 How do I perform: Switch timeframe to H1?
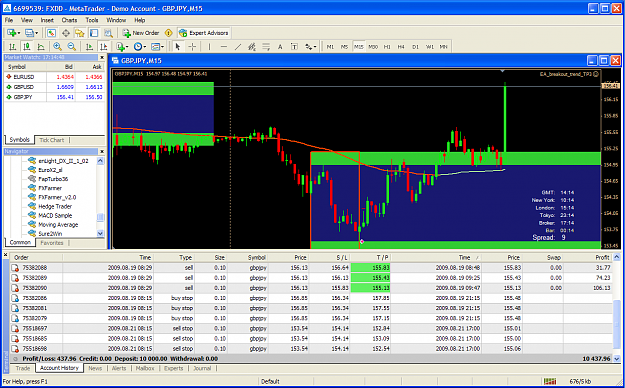click(x=387, y=47)
